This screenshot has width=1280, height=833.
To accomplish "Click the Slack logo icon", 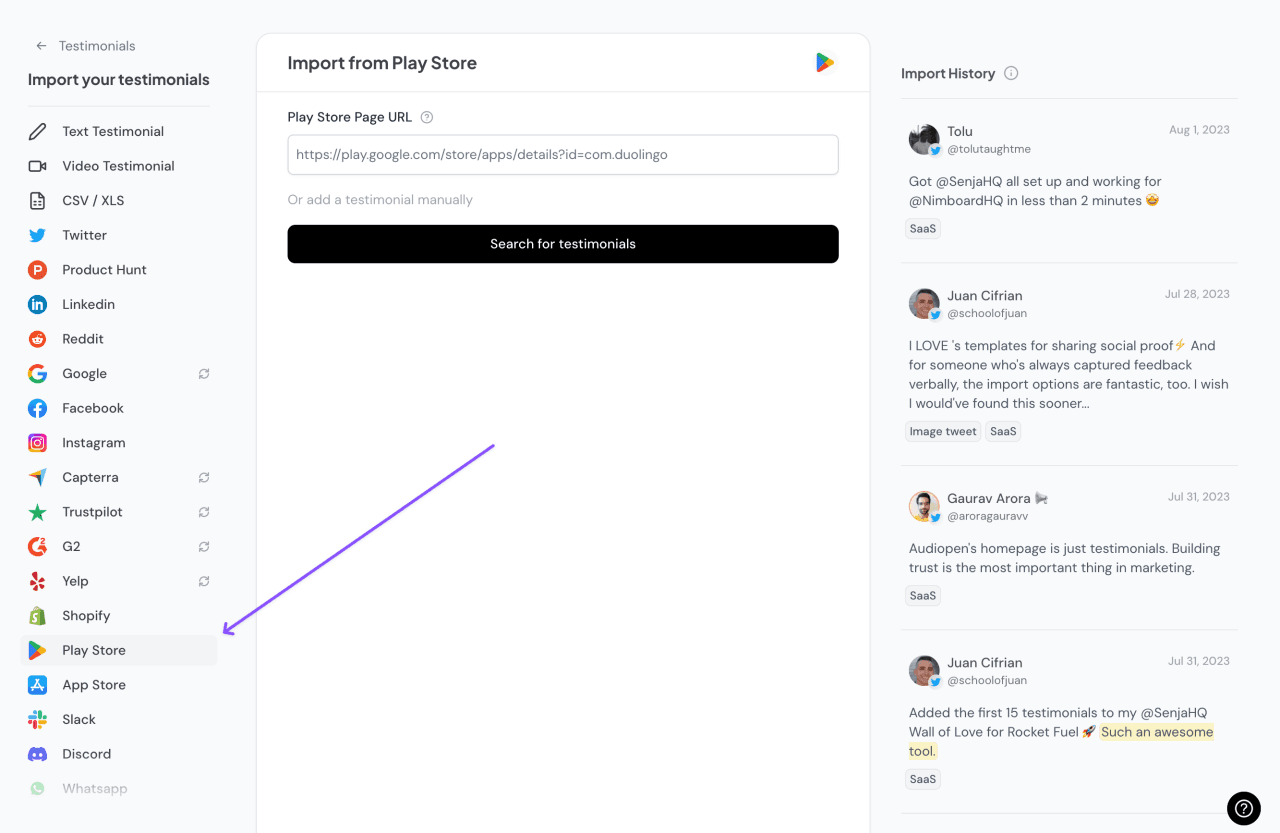I will (x=37, y=720).
